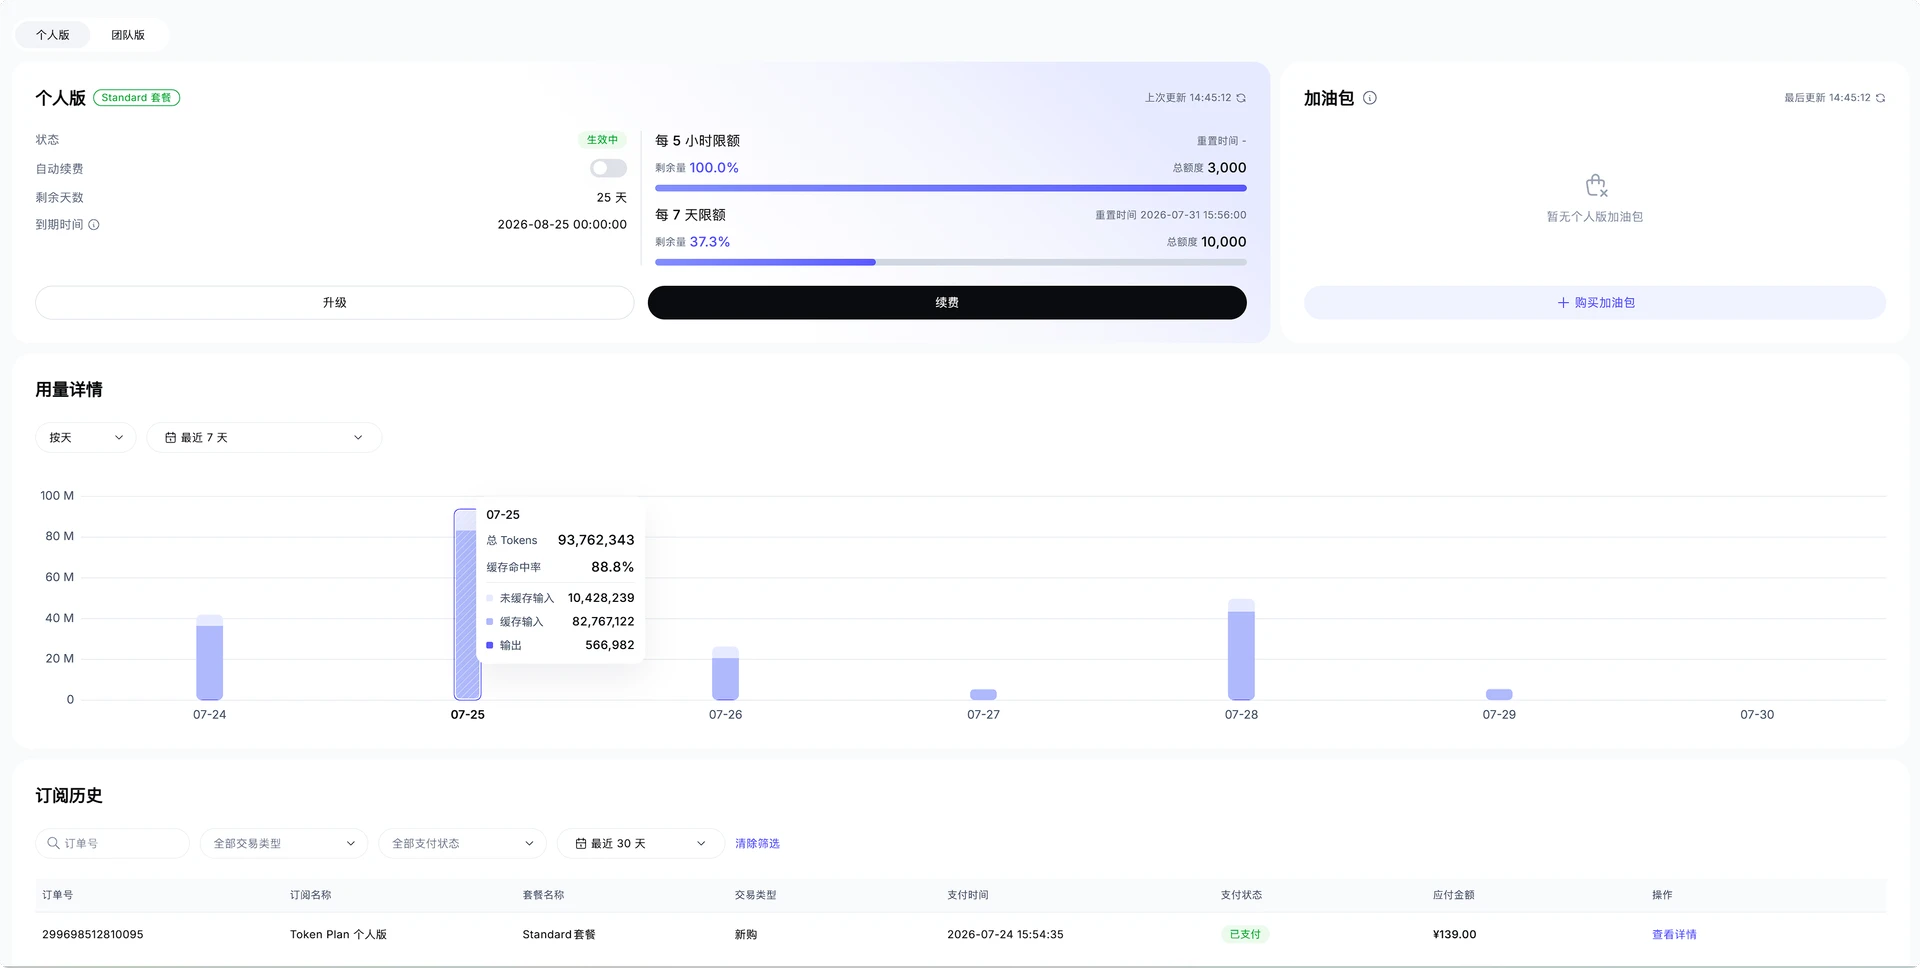Select the 个人版 tab
Viewport: 1920px width, 968px height.
coord(53,35)
